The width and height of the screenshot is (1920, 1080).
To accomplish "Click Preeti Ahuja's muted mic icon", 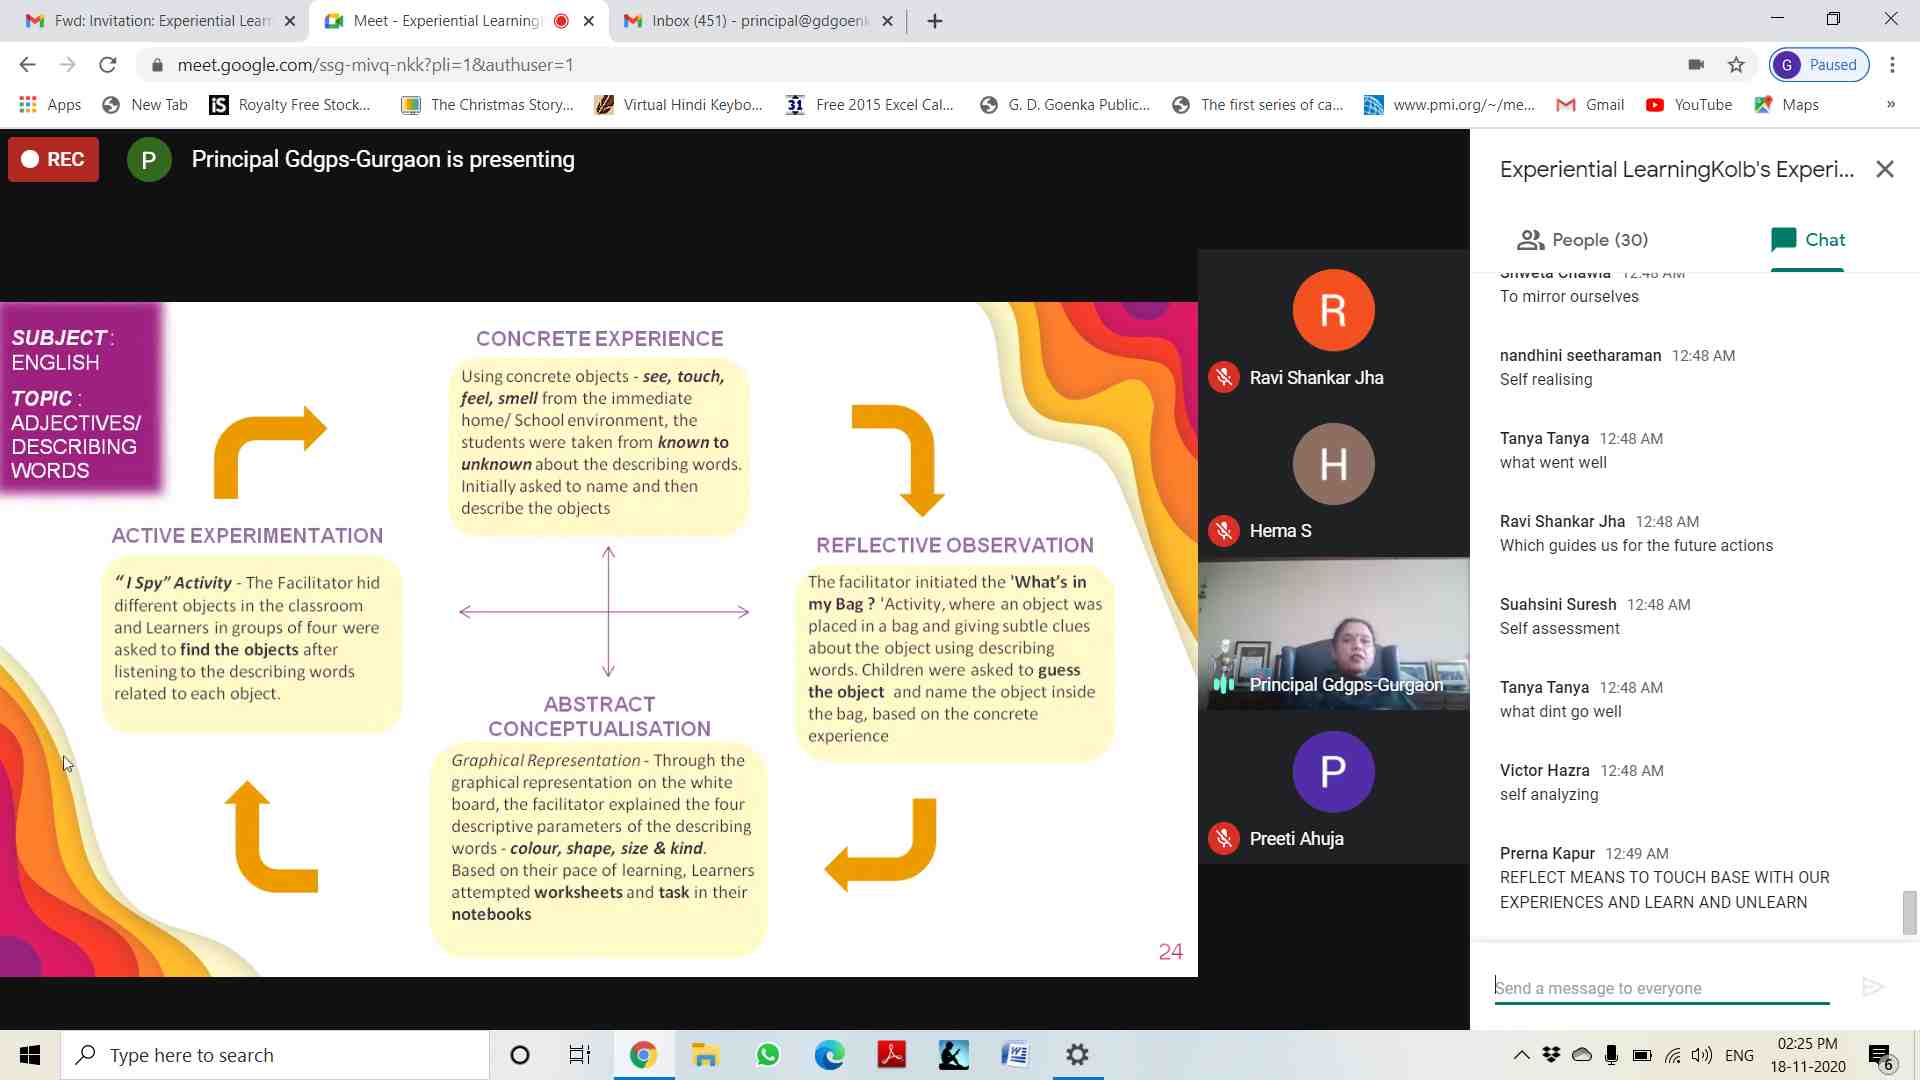I will click(1224, 839).
